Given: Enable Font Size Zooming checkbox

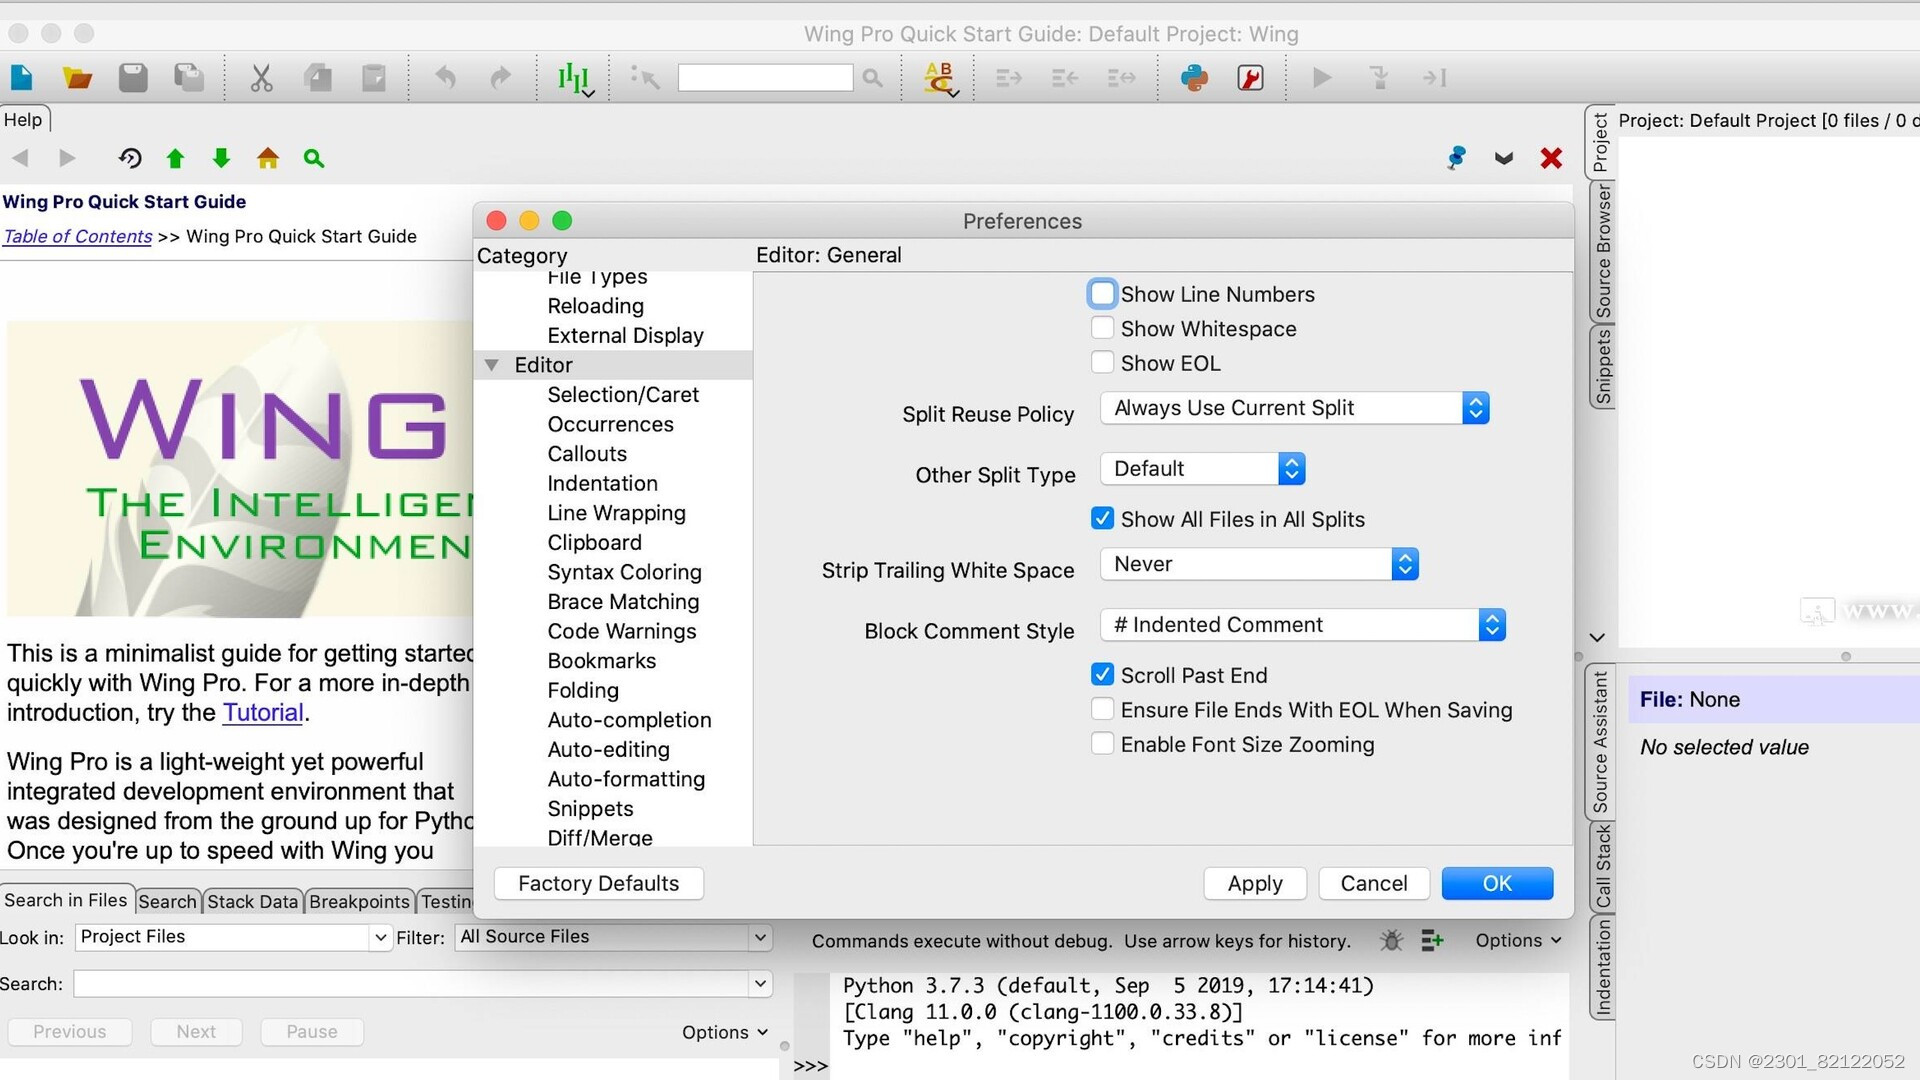Looking at the screenshot, I should pos(1102,743).
